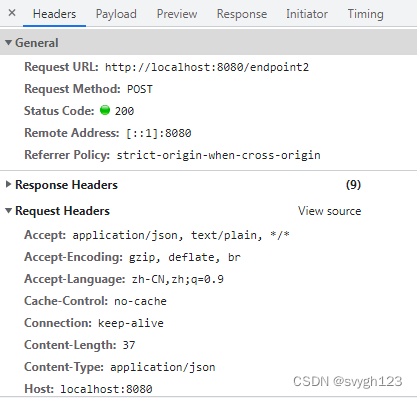Switch to the Payload tab
Screen dimensions: 417x398
coord(116,14)
